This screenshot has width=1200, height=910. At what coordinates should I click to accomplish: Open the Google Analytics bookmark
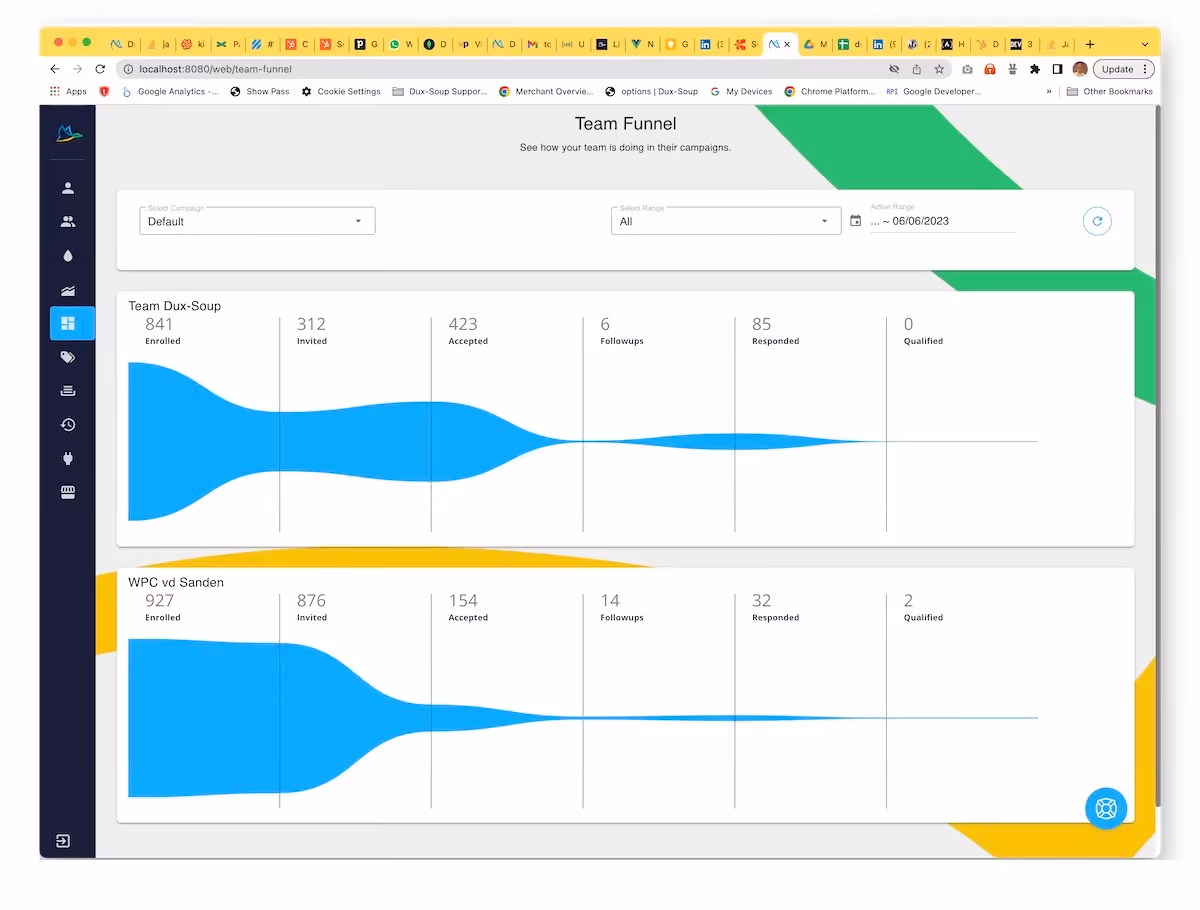pyautogui.click(x=169, y=91)
